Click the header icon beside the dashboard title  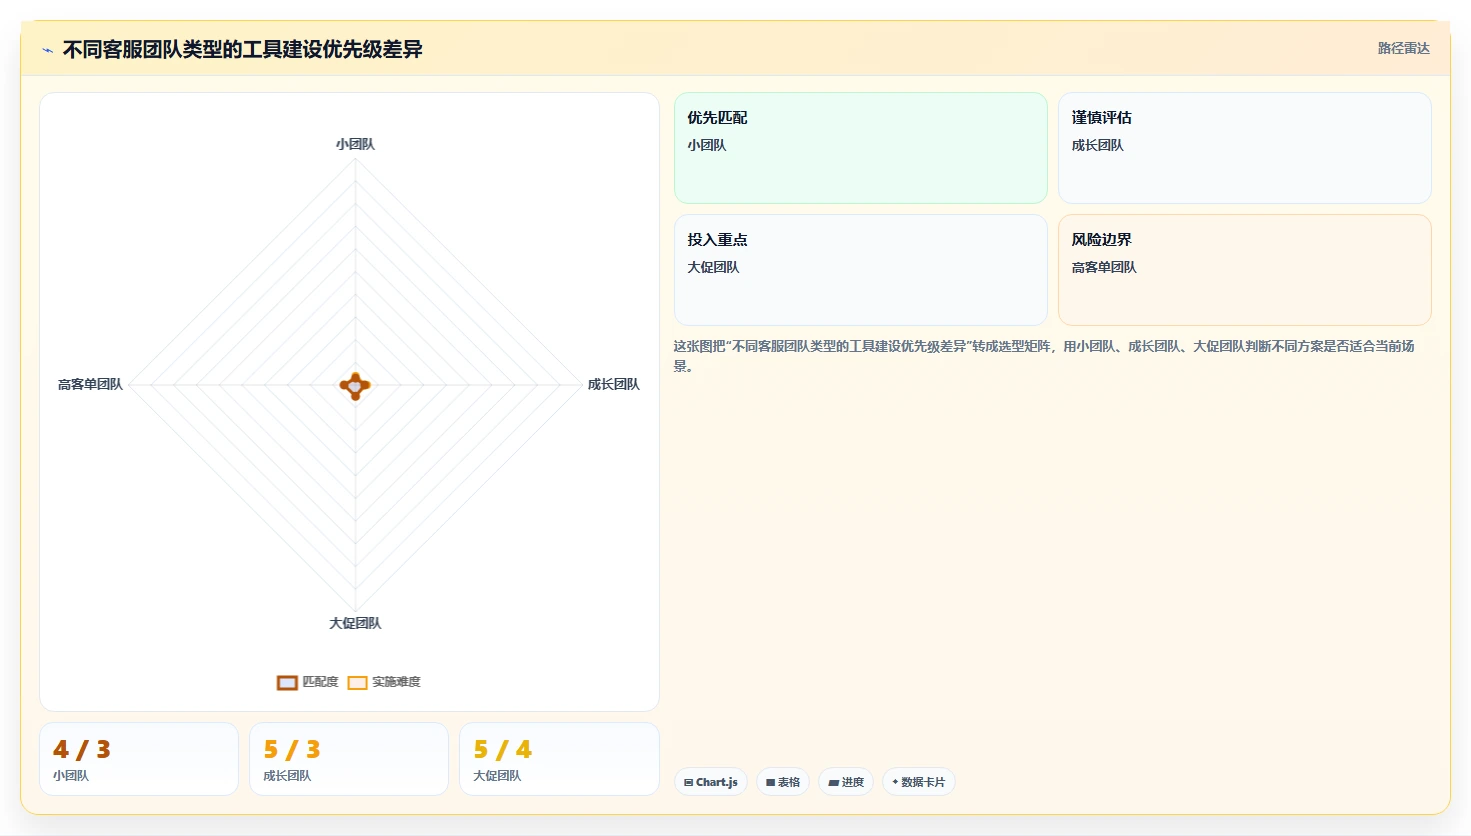47,50
